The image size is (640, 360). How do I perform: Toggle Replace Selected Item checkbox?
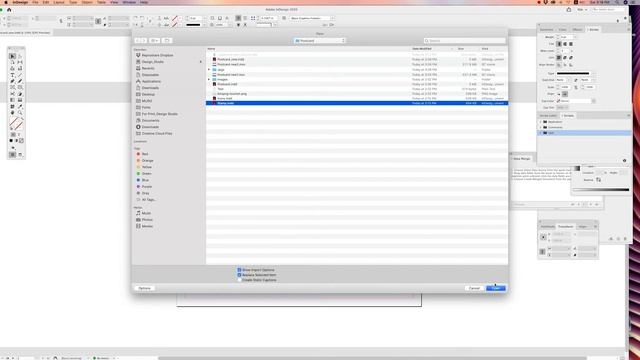[x=239, y=275]
